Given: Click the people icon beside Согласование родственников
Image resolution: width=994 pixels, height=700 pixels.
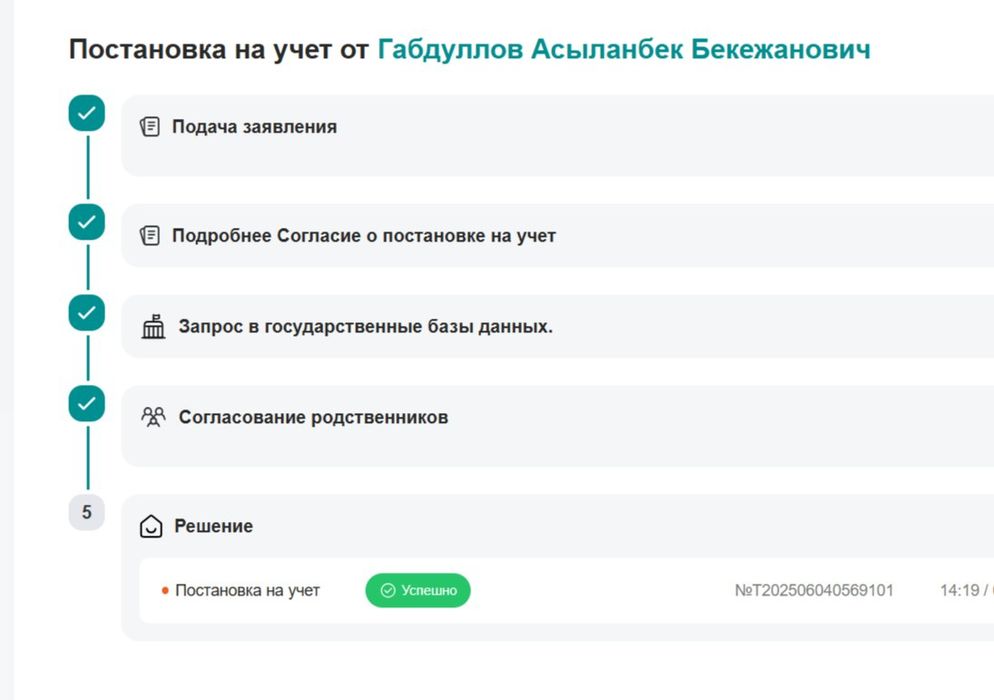Looking at the screenshot, I should (x=153, y=417).
